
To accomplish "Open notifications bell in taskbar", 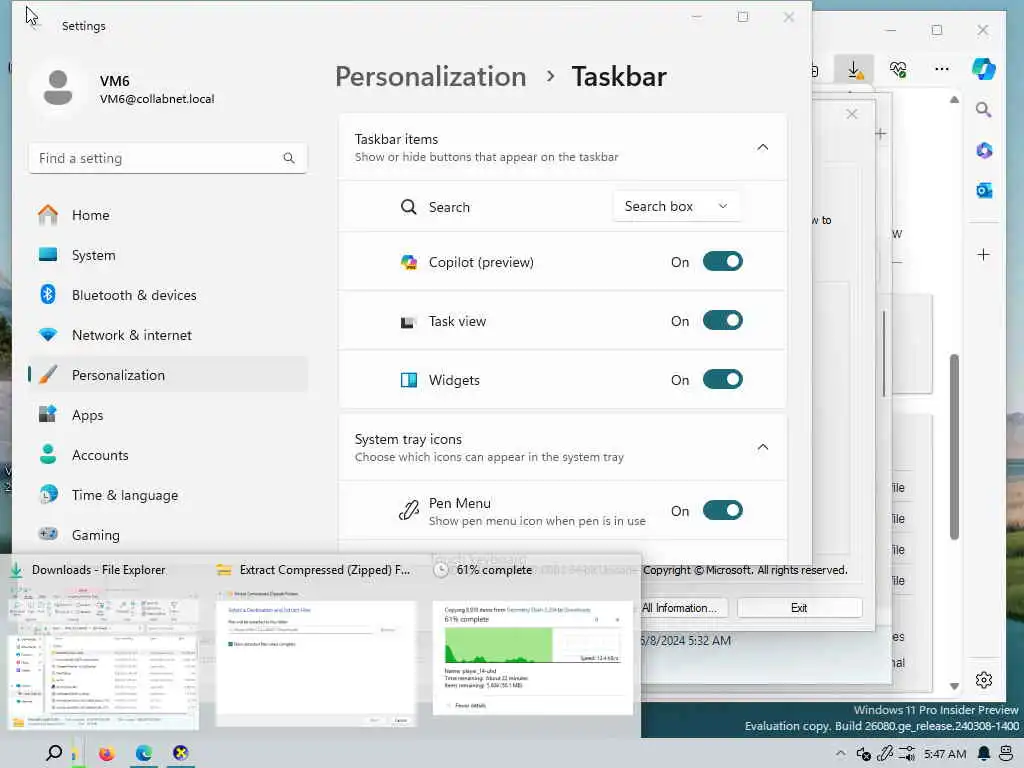I will pos(984,754).
